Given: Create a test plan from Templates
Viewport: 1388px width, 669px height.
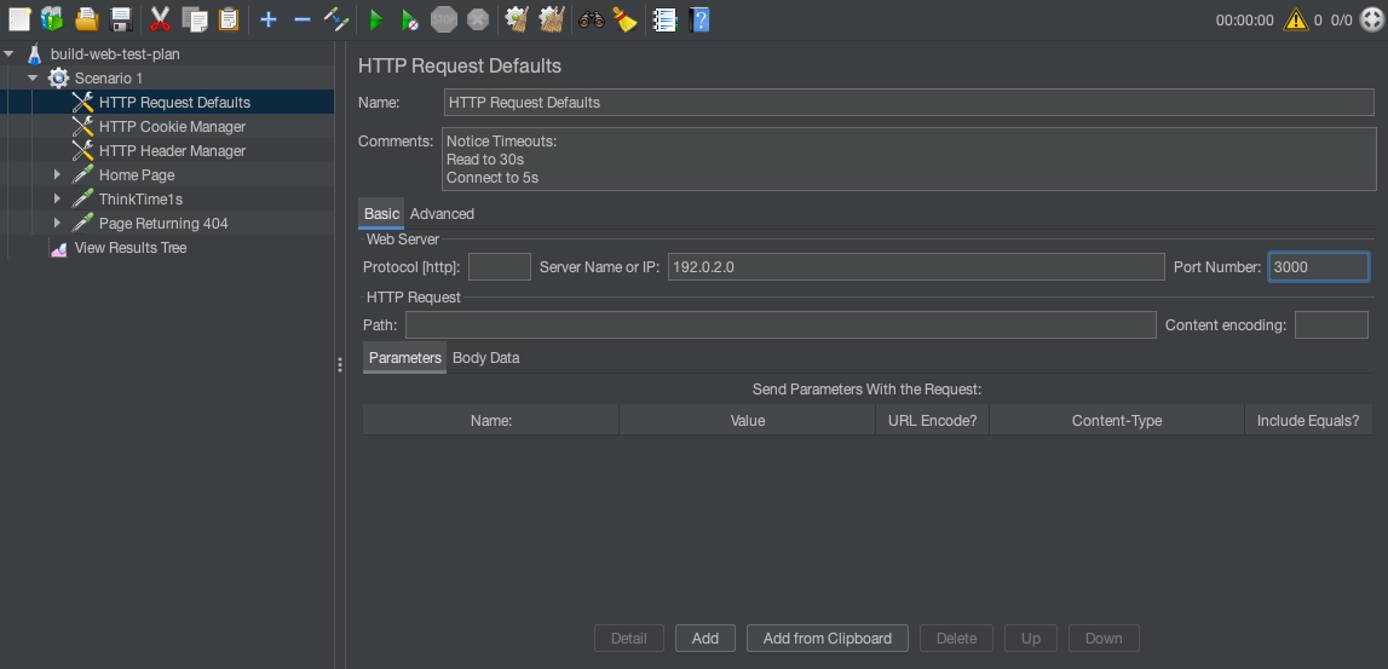Looking at the screenshot, I should pyautogui.click(x=50, y=19).
